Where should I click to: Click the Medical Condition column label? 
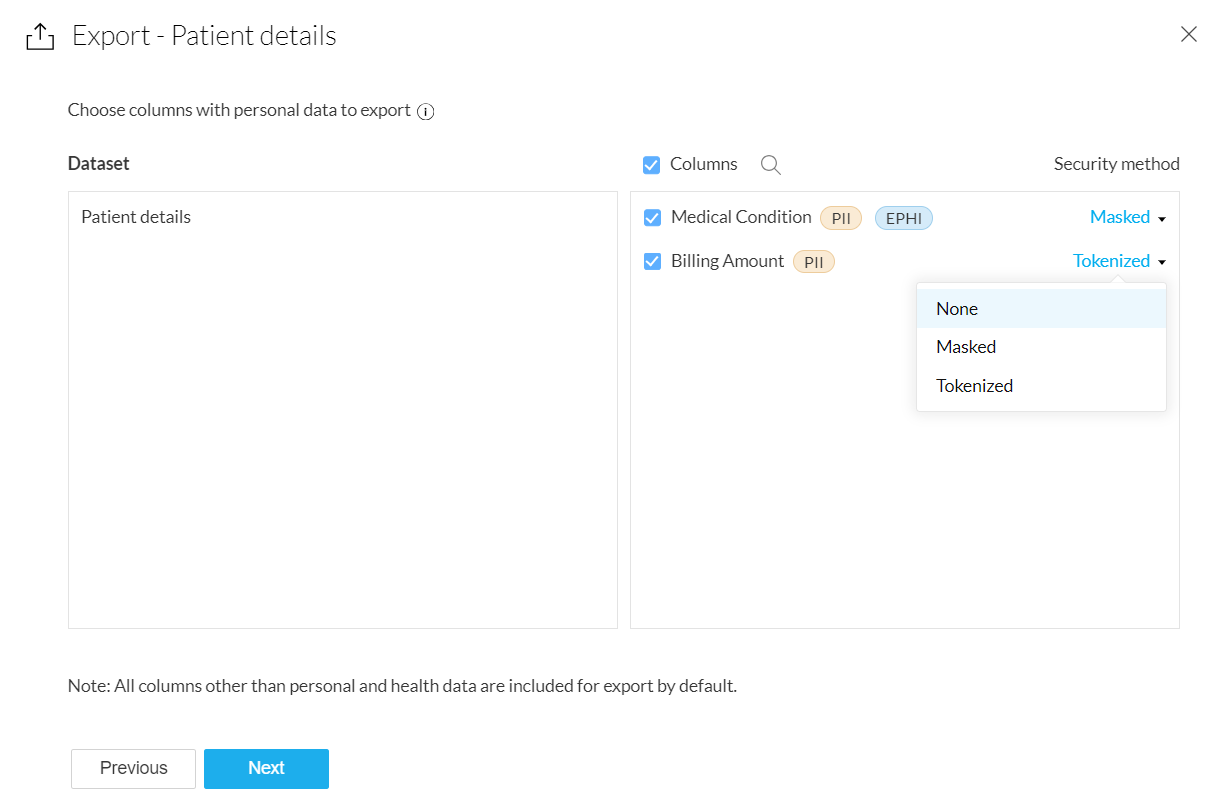741,217
